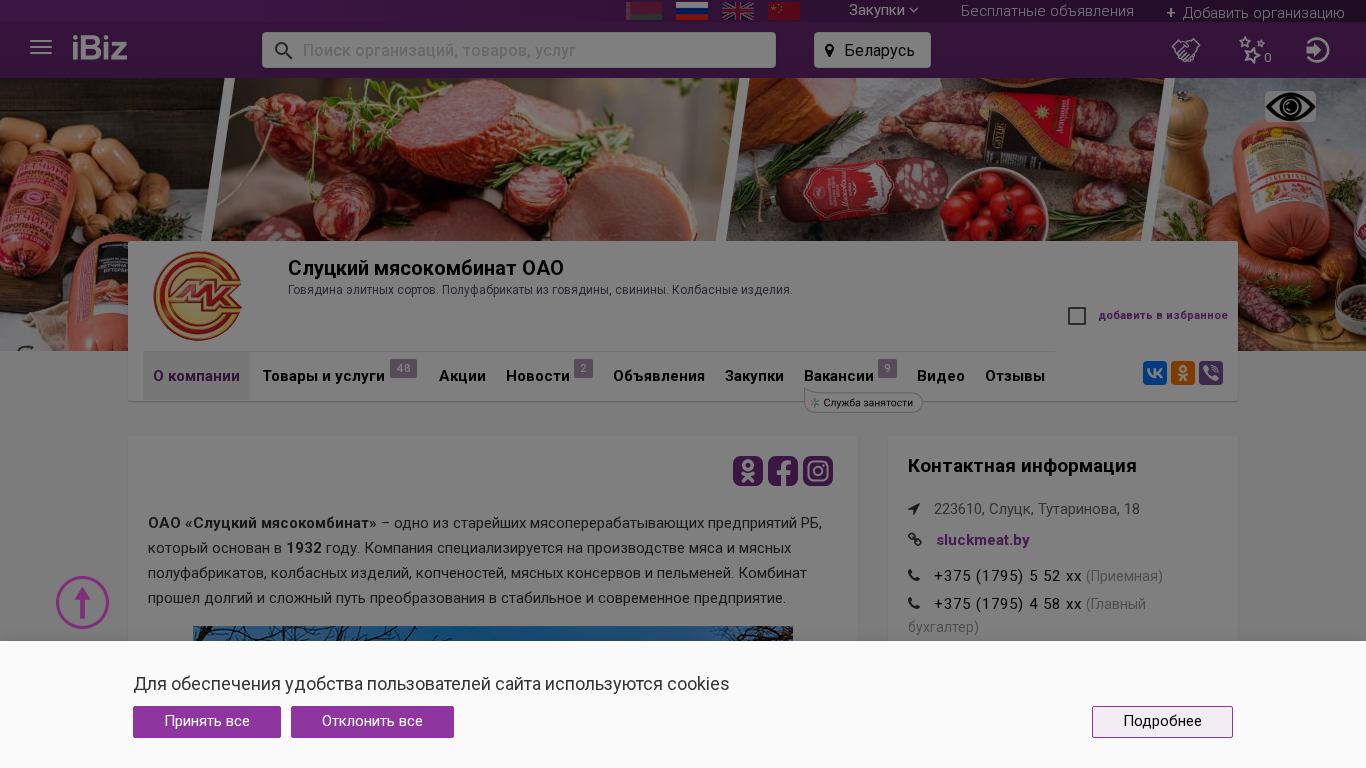Click address '223610, Слуцк, Тутаринова, 18'
1366x768 pixels.
pyautogui.click(x=1037, y=509)
